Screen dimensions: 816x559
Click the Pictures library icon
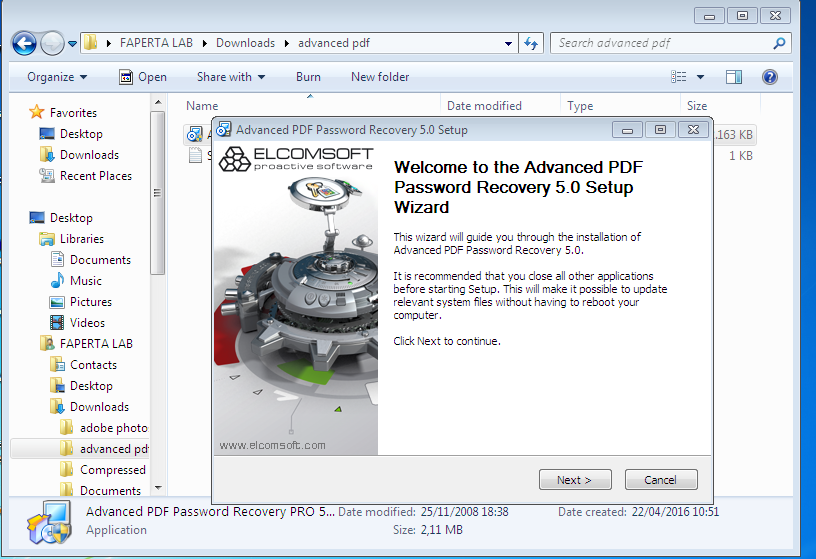(57, 302)
